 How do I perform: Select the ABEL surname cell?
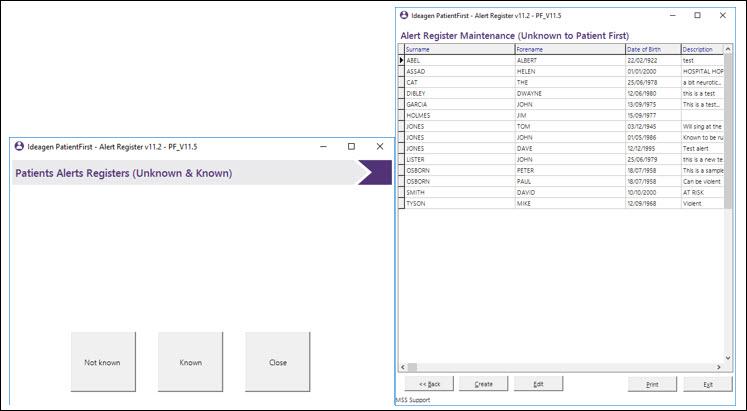tap(460, 60)
